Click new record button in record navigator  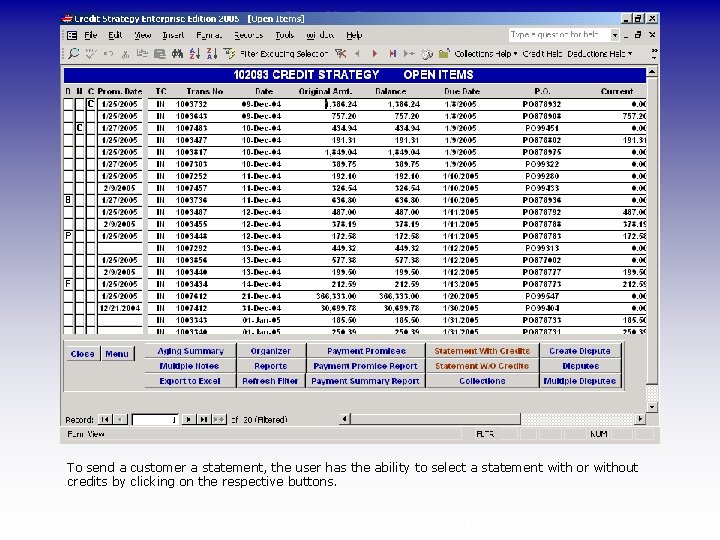[x=219, y=419]
